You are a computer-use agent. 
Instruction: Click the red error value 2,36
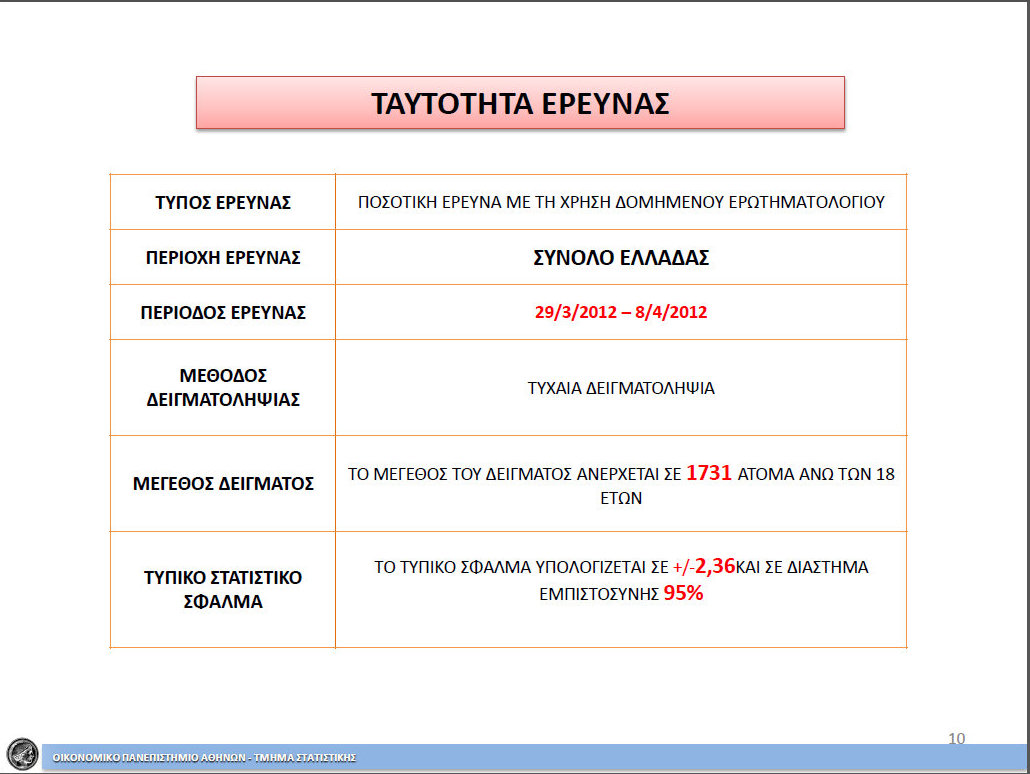pos(714,567)
